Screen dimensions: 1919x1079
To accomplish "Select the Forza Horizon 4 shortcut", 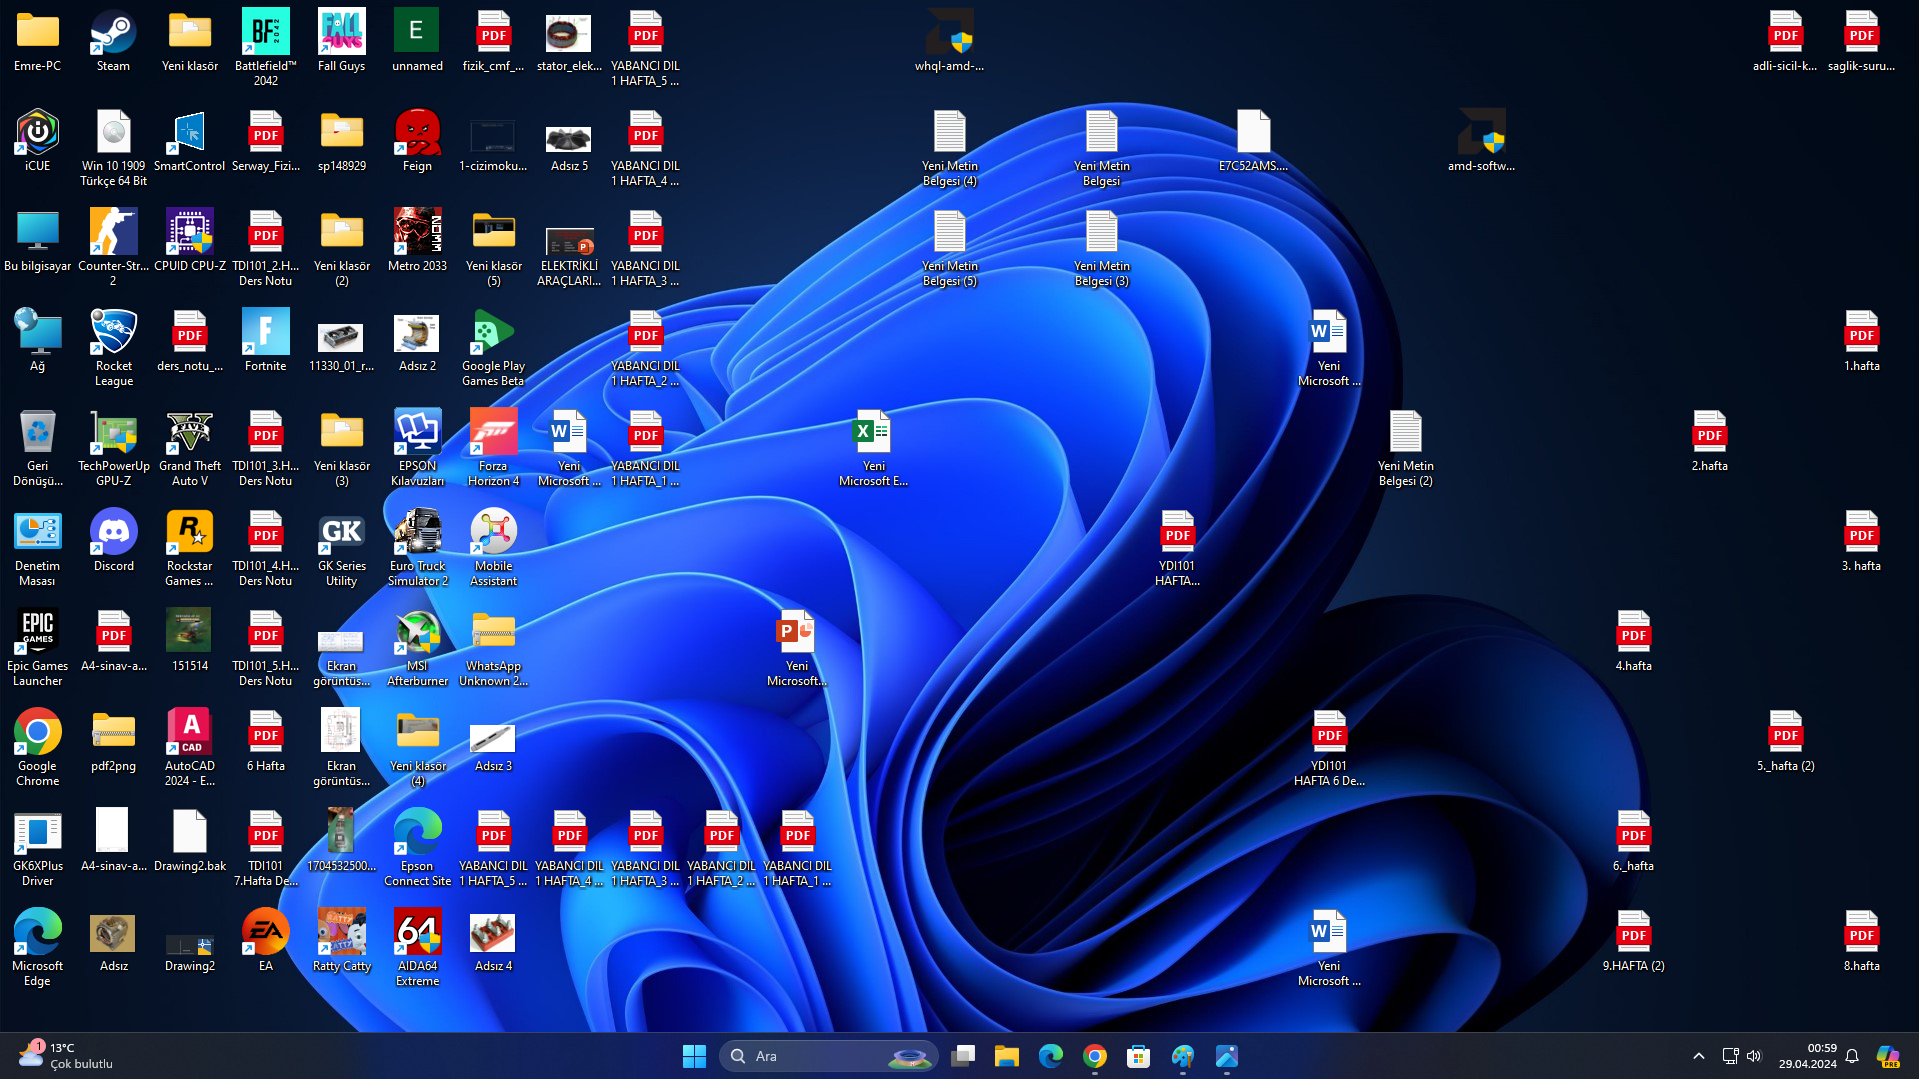I will click(493, 434).
